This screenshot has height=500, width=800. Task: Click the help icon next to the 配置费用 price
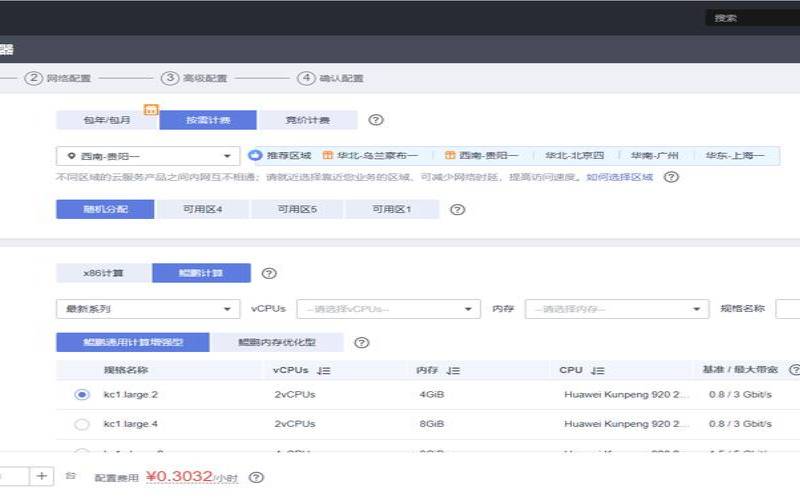pyautogui.click(x=257, y=478)
